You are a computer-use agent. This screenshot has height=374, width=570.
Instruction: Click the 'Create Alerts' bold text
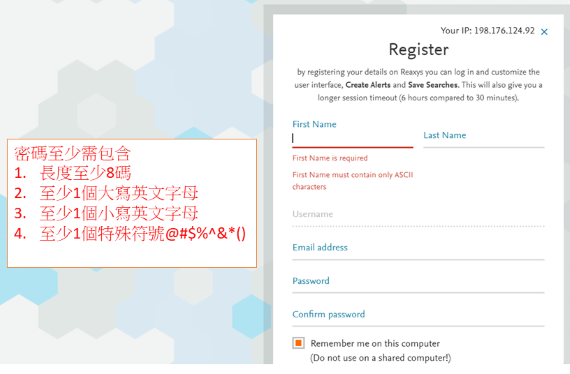click(x=368, y=85)
